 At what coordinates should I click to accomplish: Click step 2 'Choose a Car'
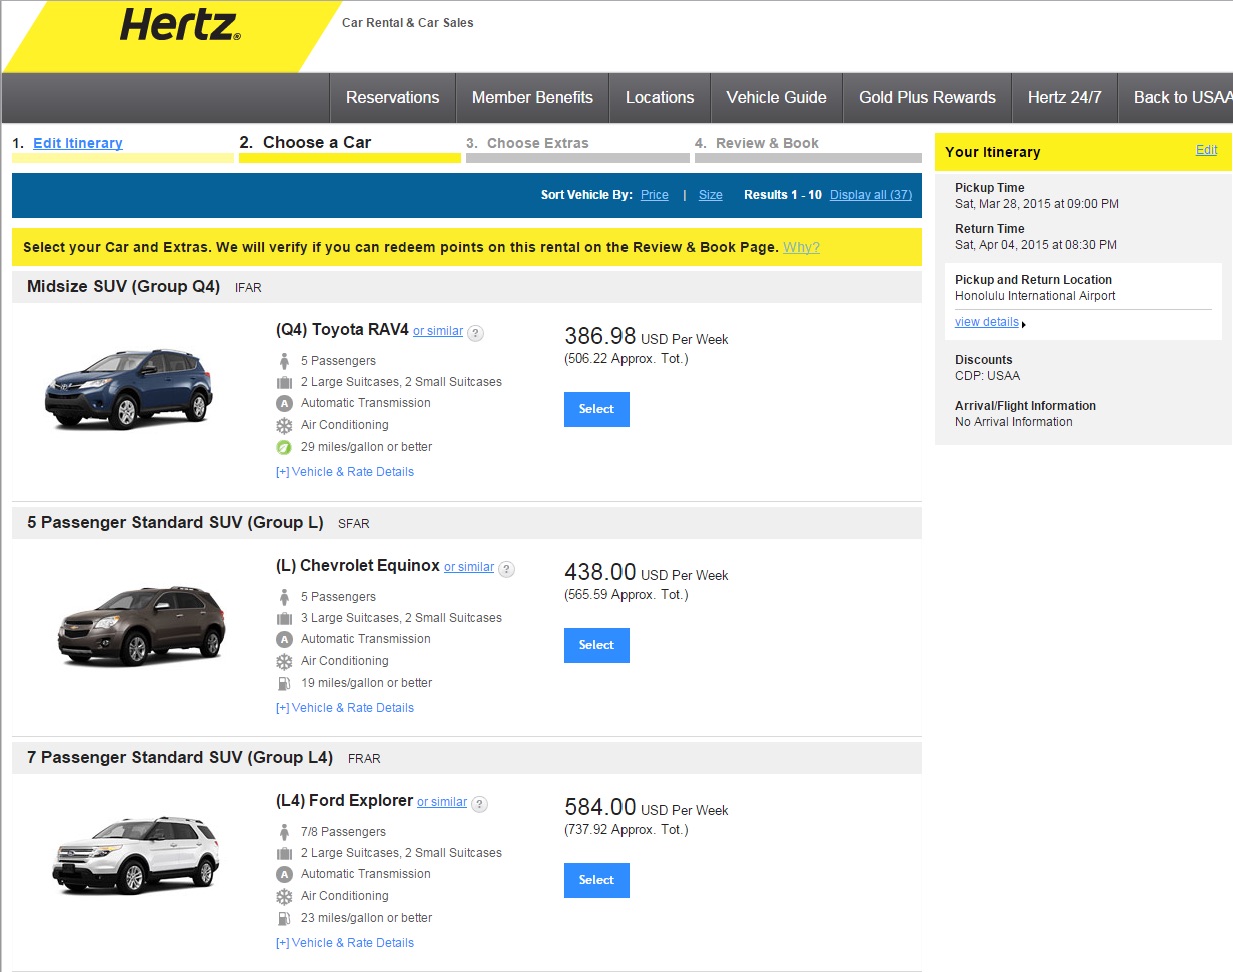tap(316, 143)
